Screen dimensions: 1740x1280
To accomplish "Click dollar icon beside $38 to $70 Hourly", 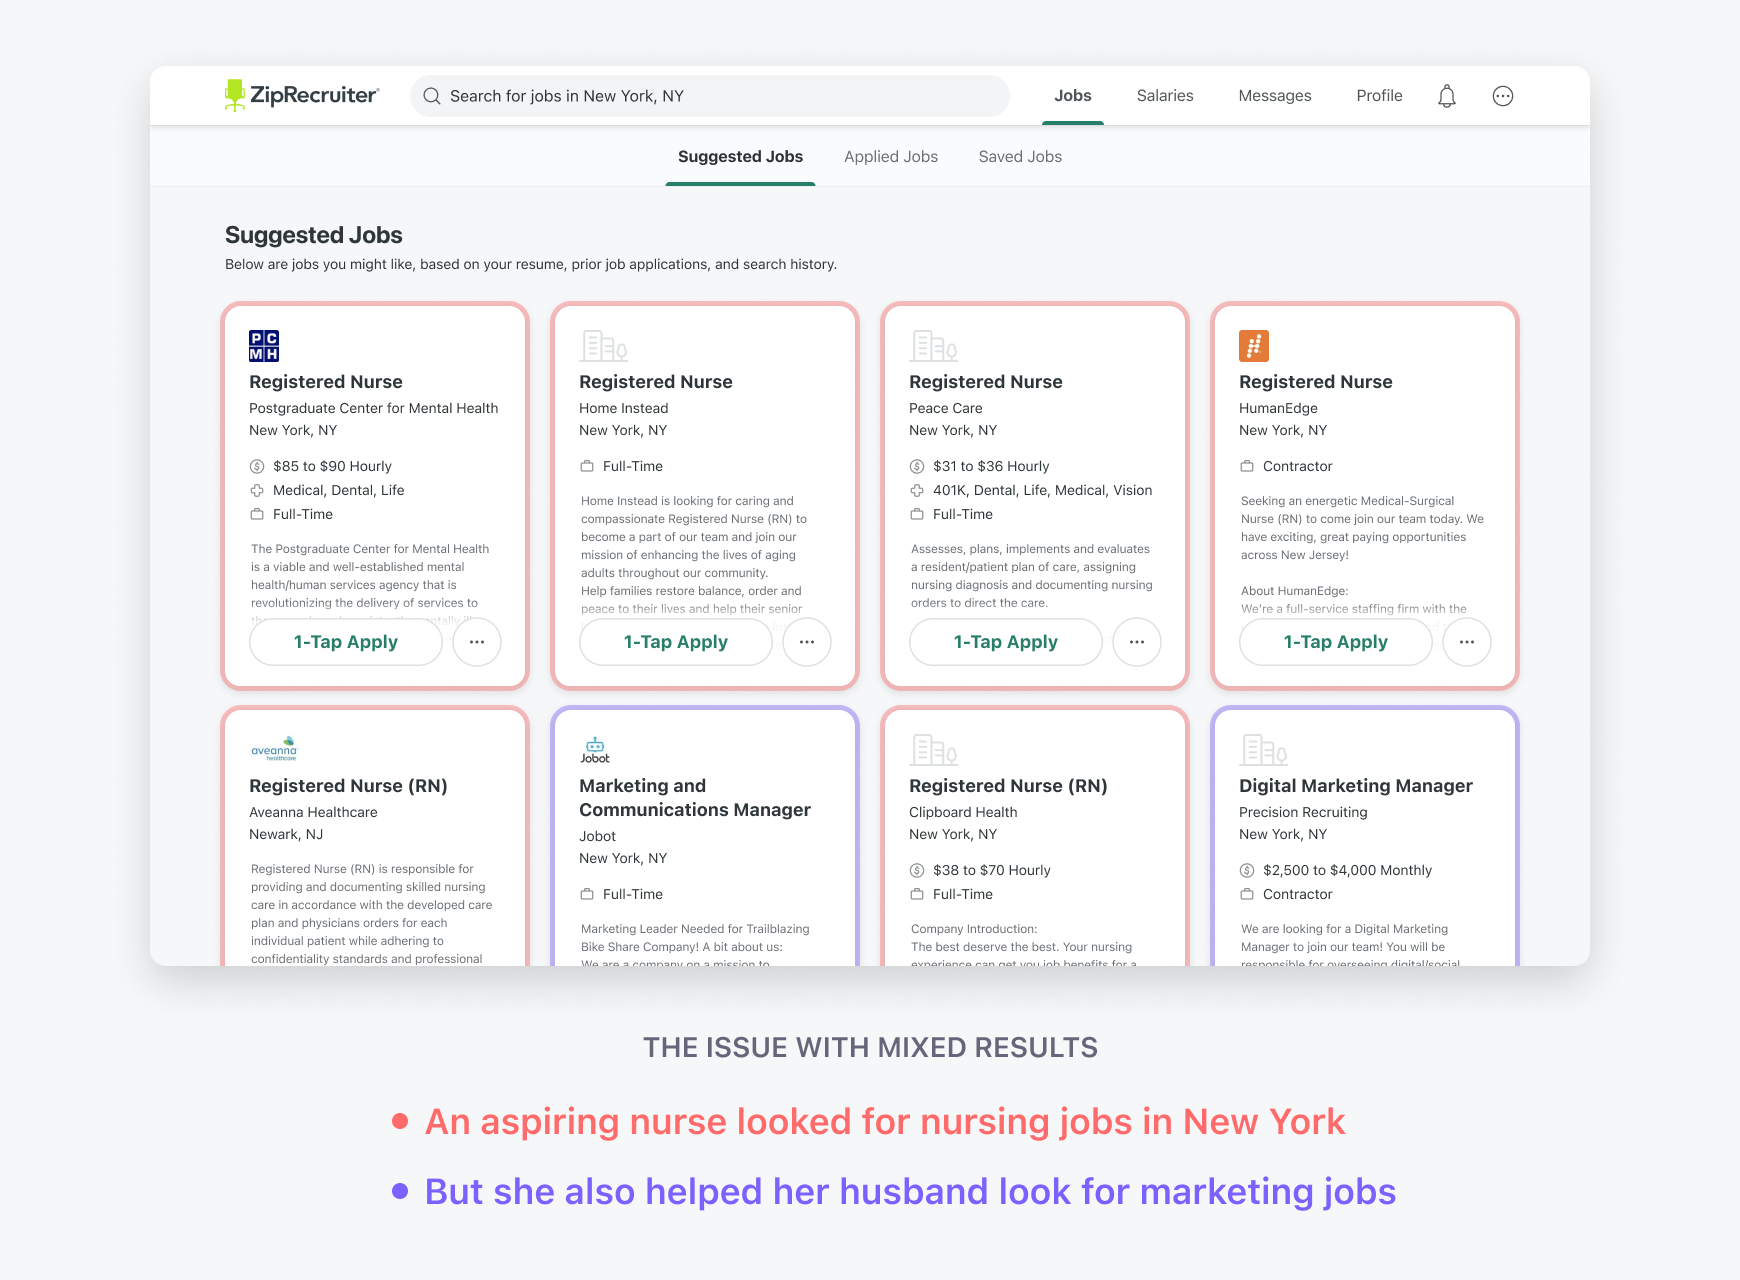I will tap(917, 870).
